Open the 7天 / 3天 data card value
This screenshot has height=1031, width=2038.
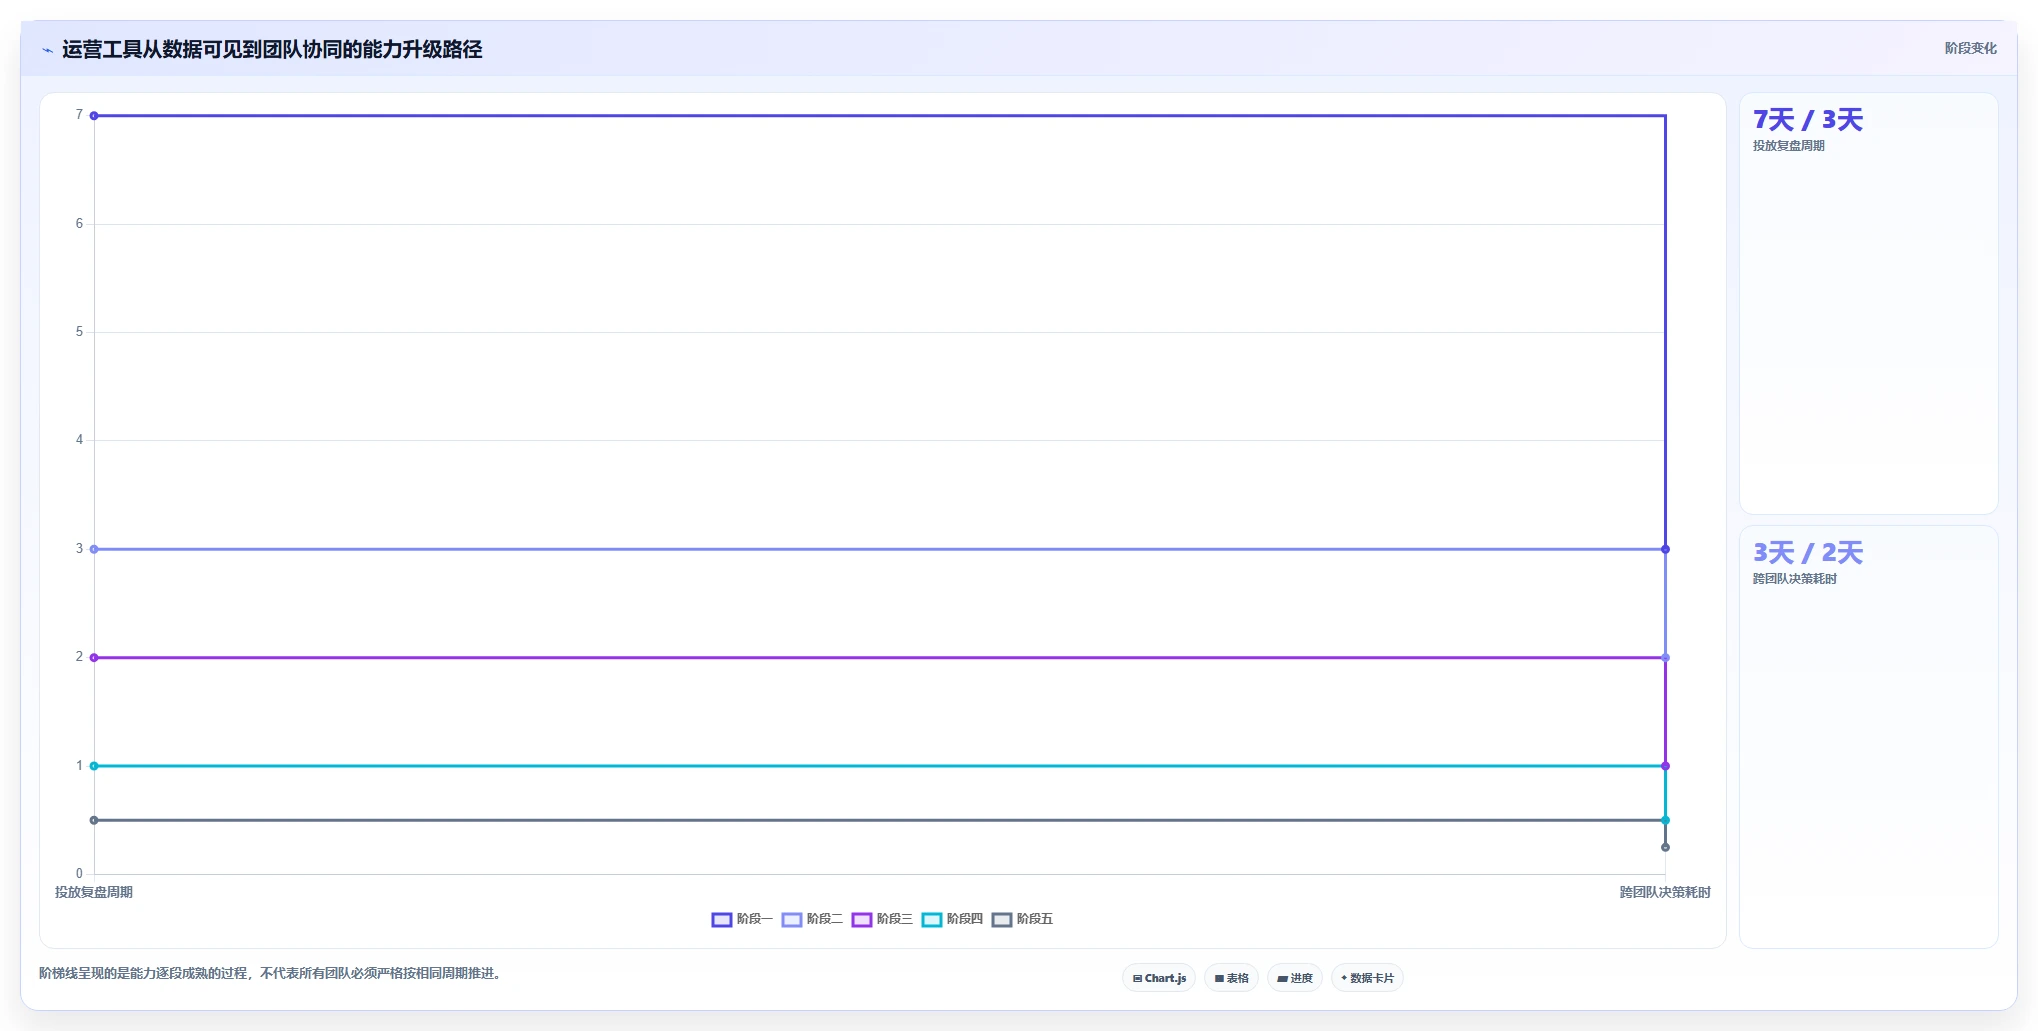coord(1808,120)
